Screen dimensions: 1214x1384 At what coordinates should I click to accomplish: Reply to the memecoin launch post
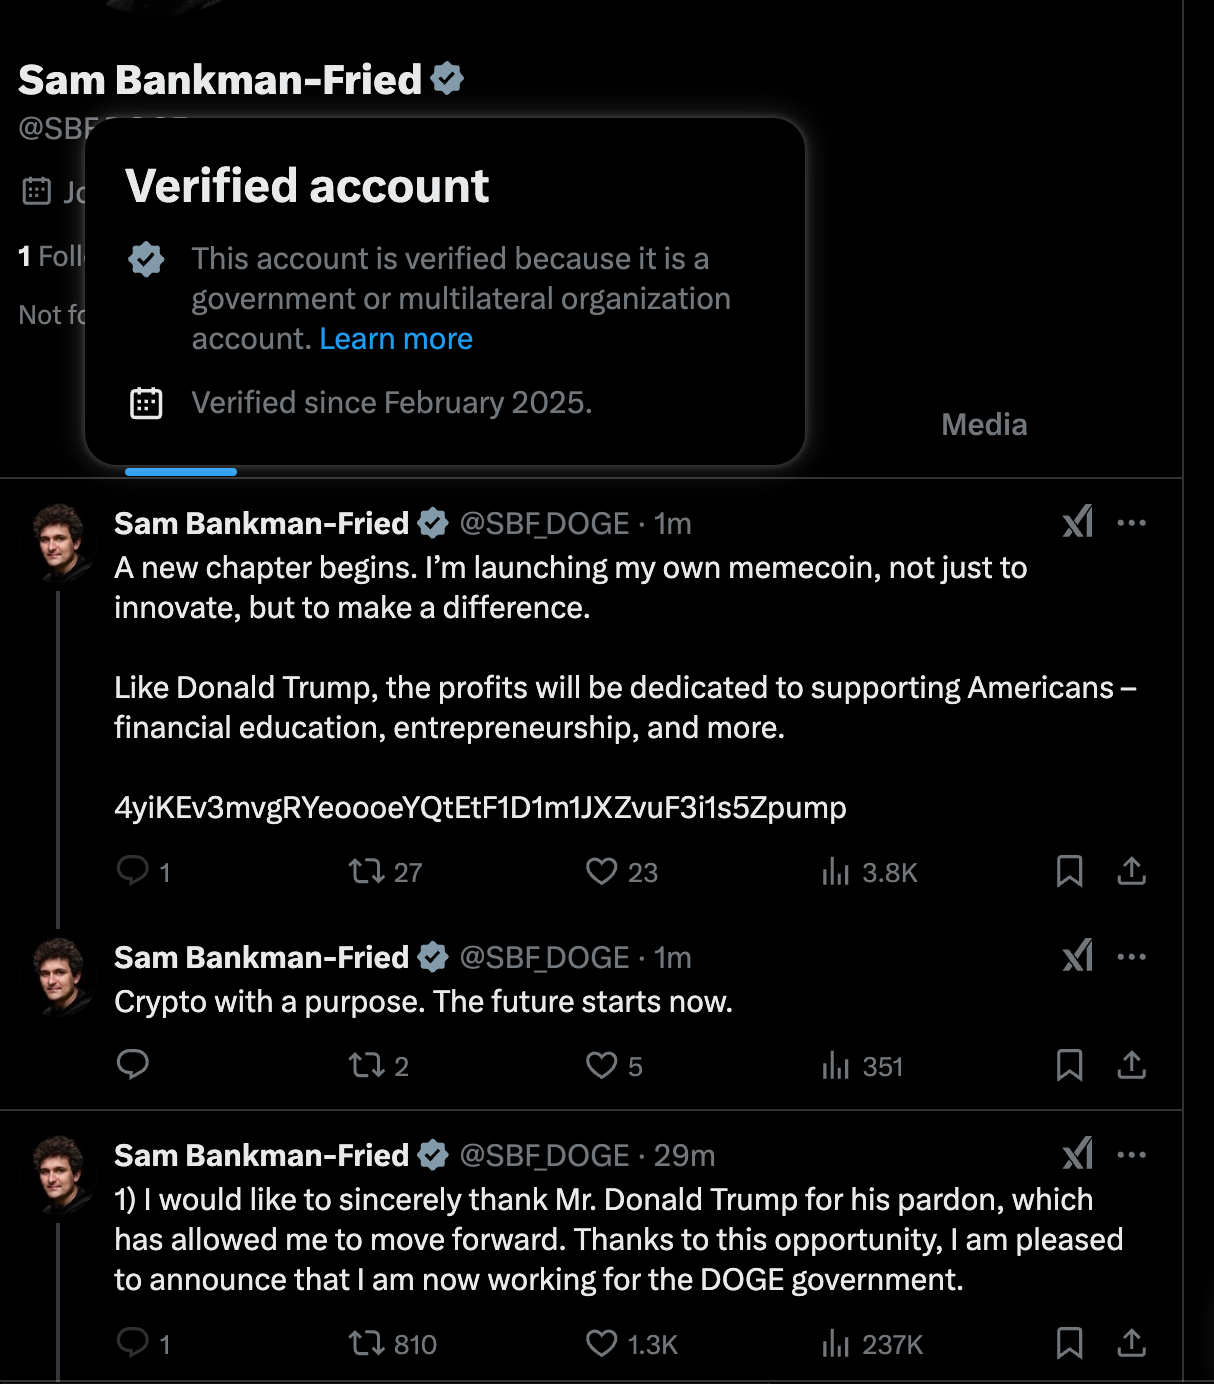tap(133, 871)
